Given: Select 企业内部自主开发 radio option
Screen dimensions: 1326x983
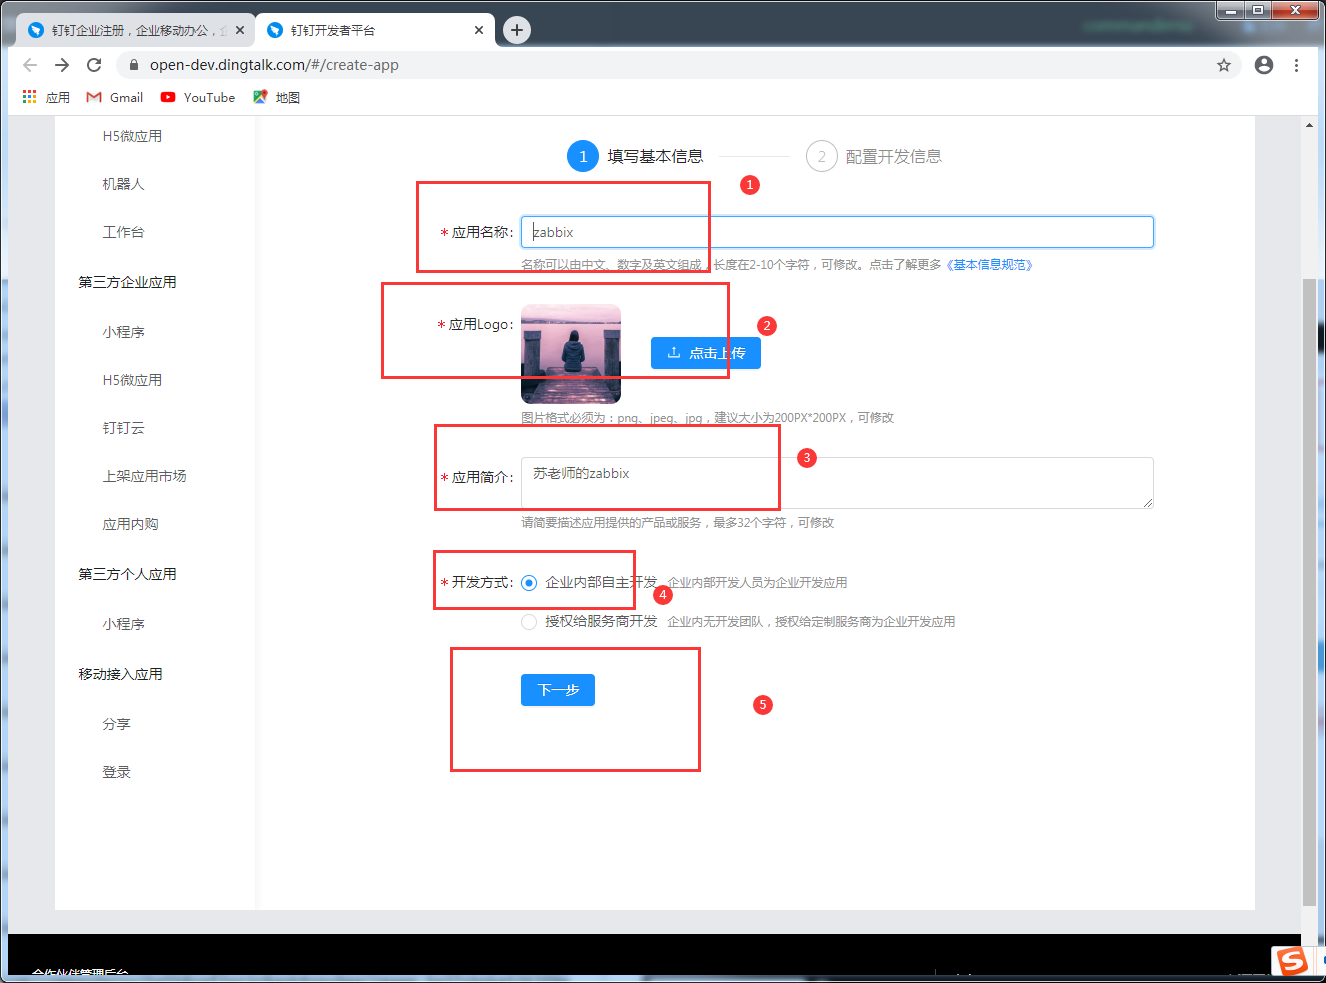Looking at the screenshot, I should point(529,583).
